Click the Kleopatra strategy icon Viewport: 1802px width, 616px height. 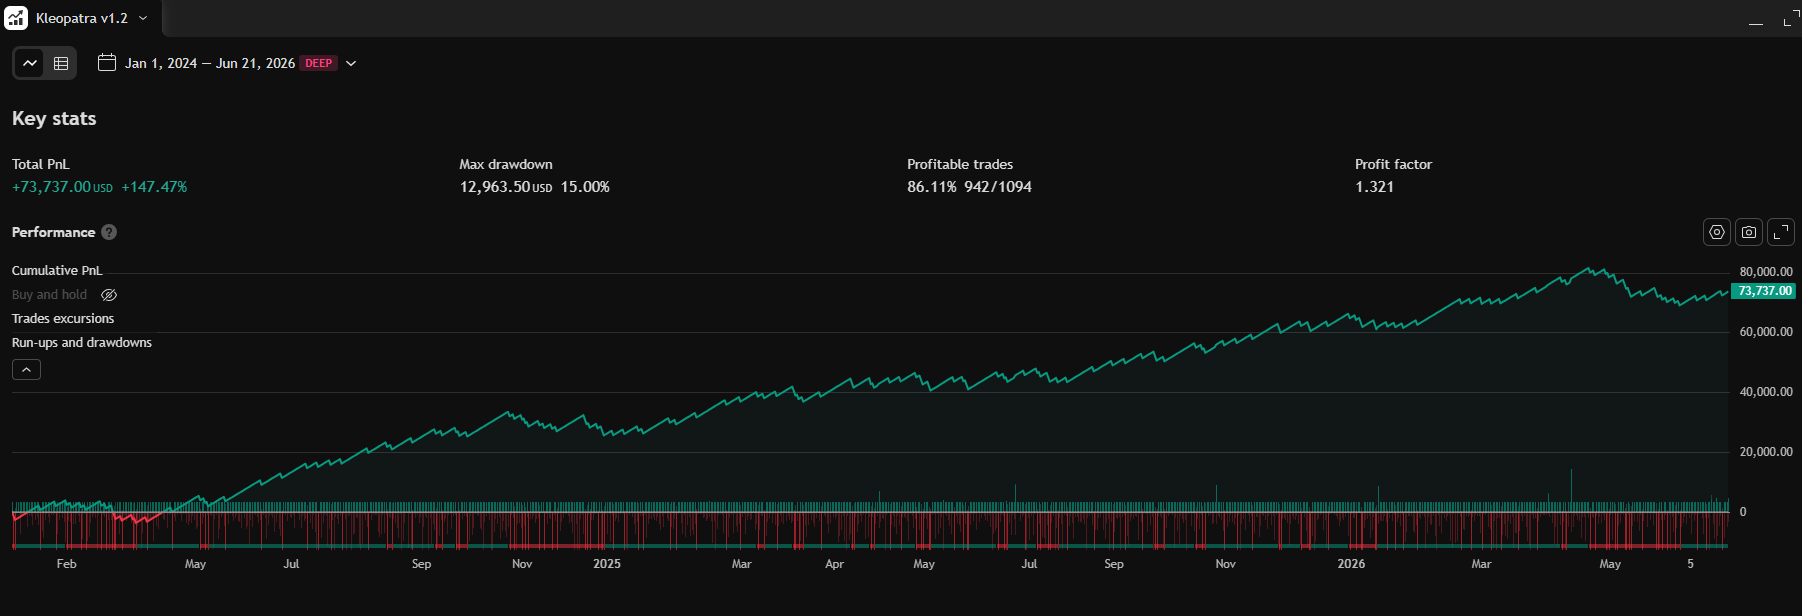tap(16, 18)
